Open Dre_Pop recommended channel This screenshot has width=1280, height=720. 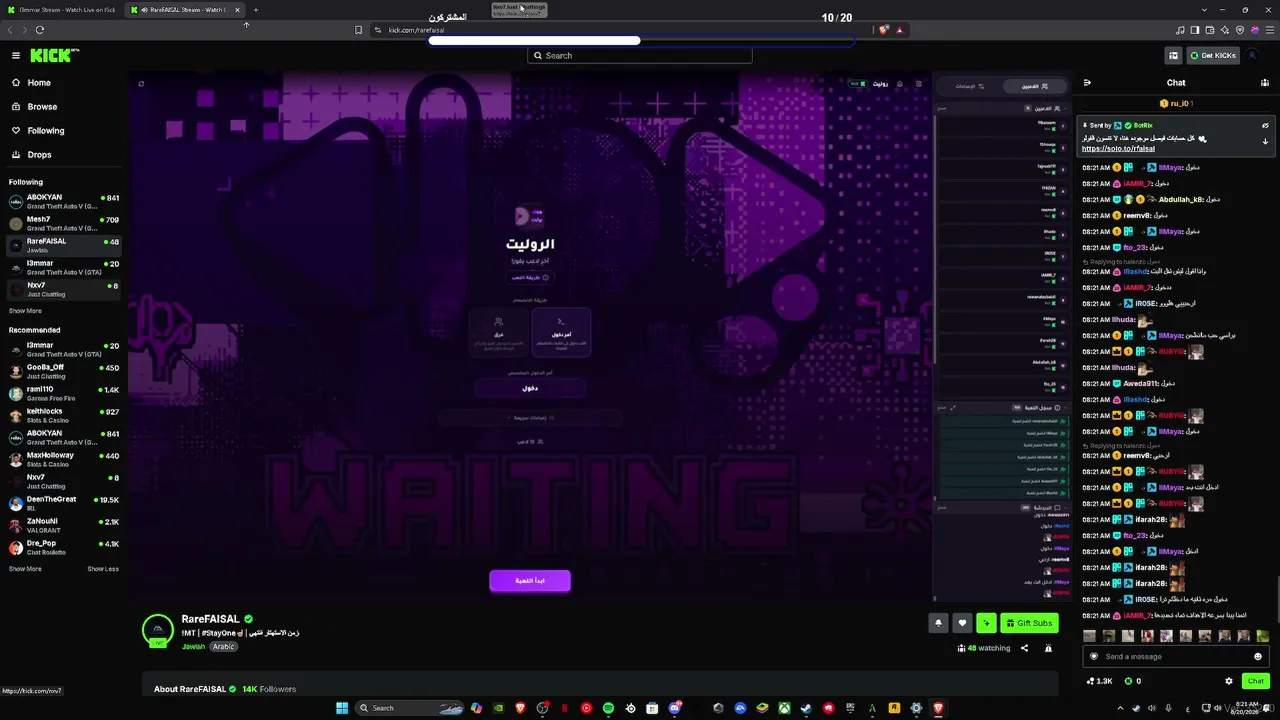coord(64,547)
